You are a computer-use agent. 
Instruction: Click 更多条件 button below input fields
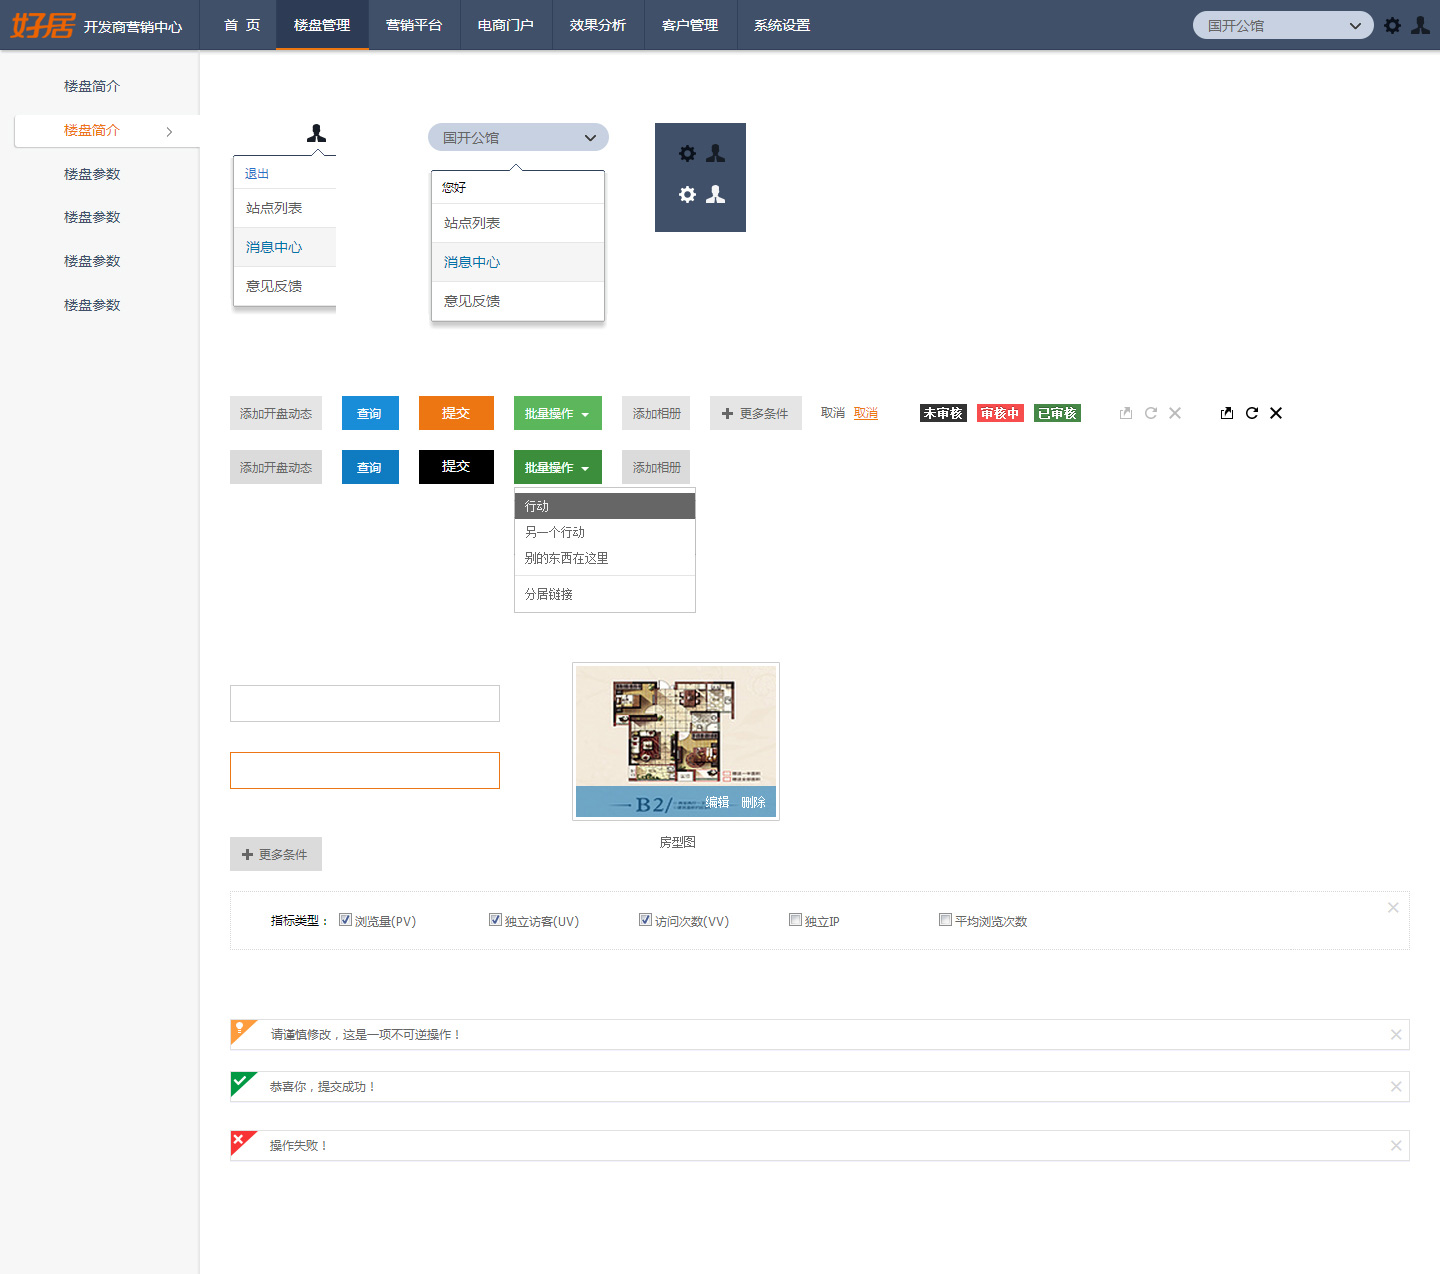(276, 854)
